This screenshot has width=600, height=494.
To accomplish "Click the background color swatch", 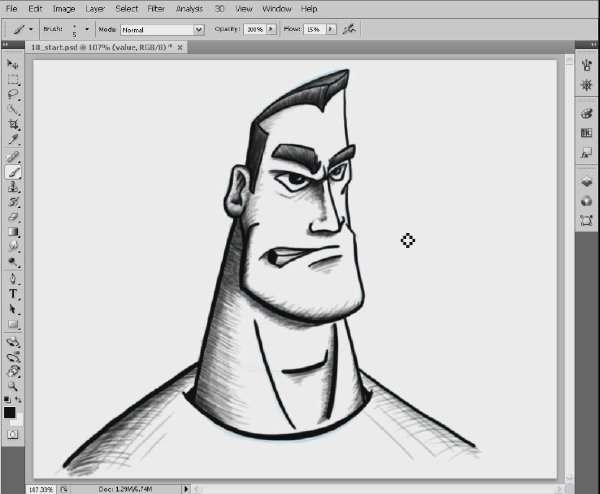I will coord(18,420).
